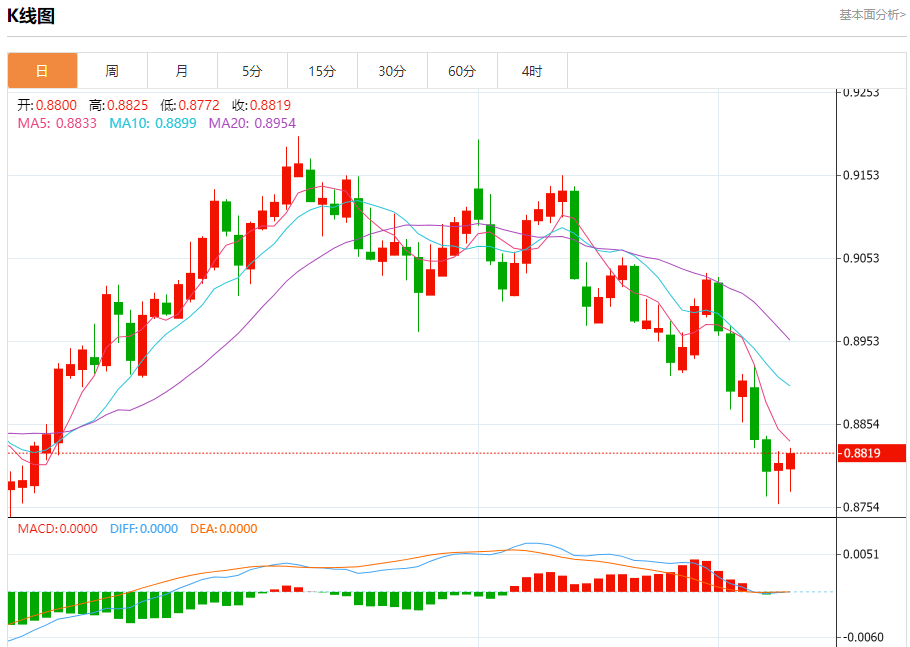The width and height of the screenshot is (910, 647).
Task: Open the 30分 timeframe tab
Action: [392, 71]
